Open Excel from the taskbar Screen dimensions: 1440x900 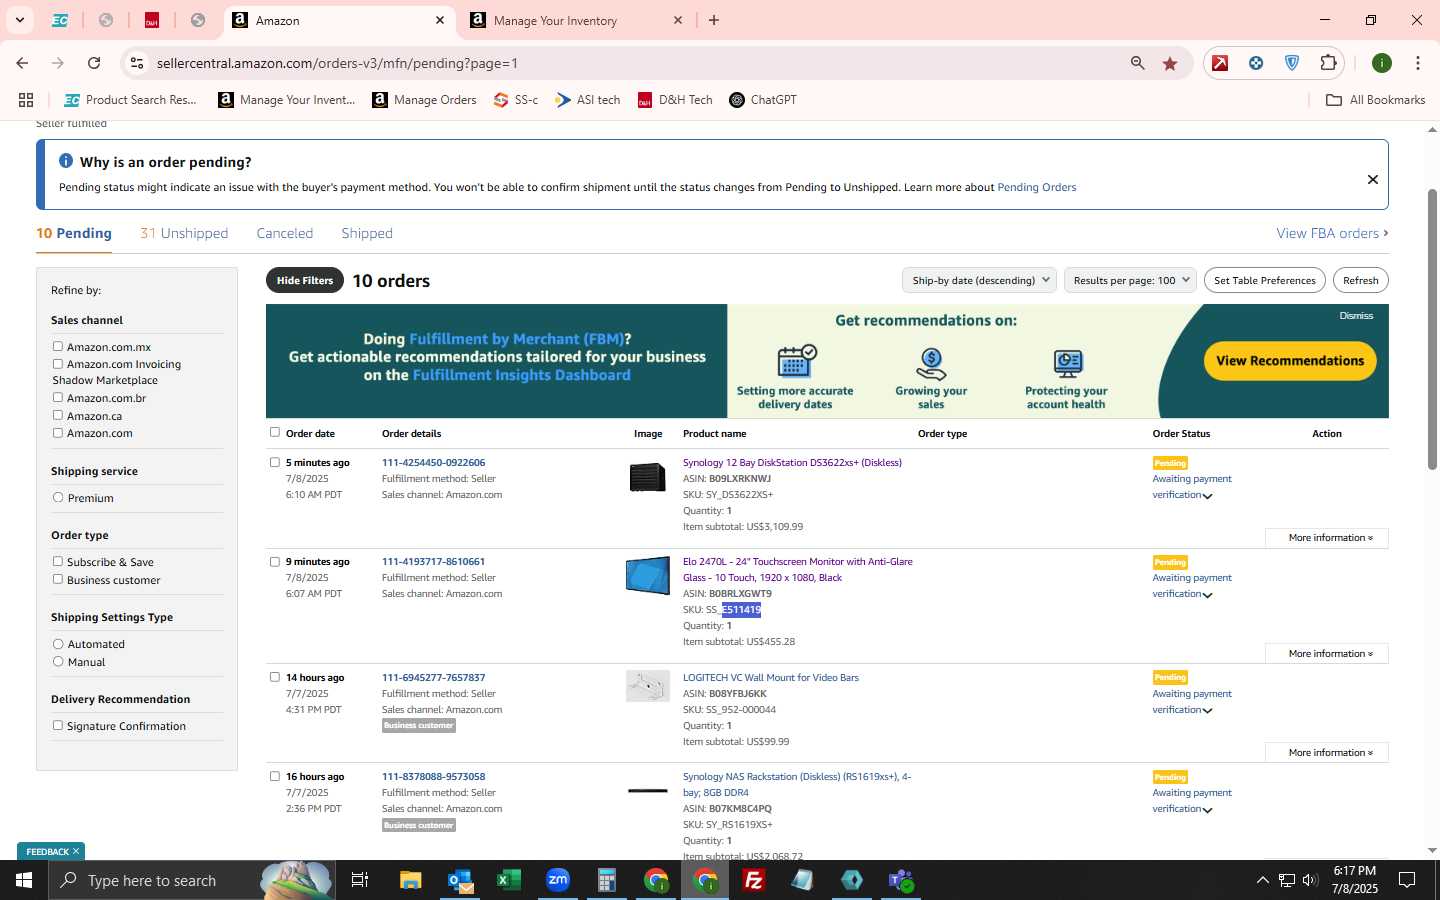click(x=509, y=880)
